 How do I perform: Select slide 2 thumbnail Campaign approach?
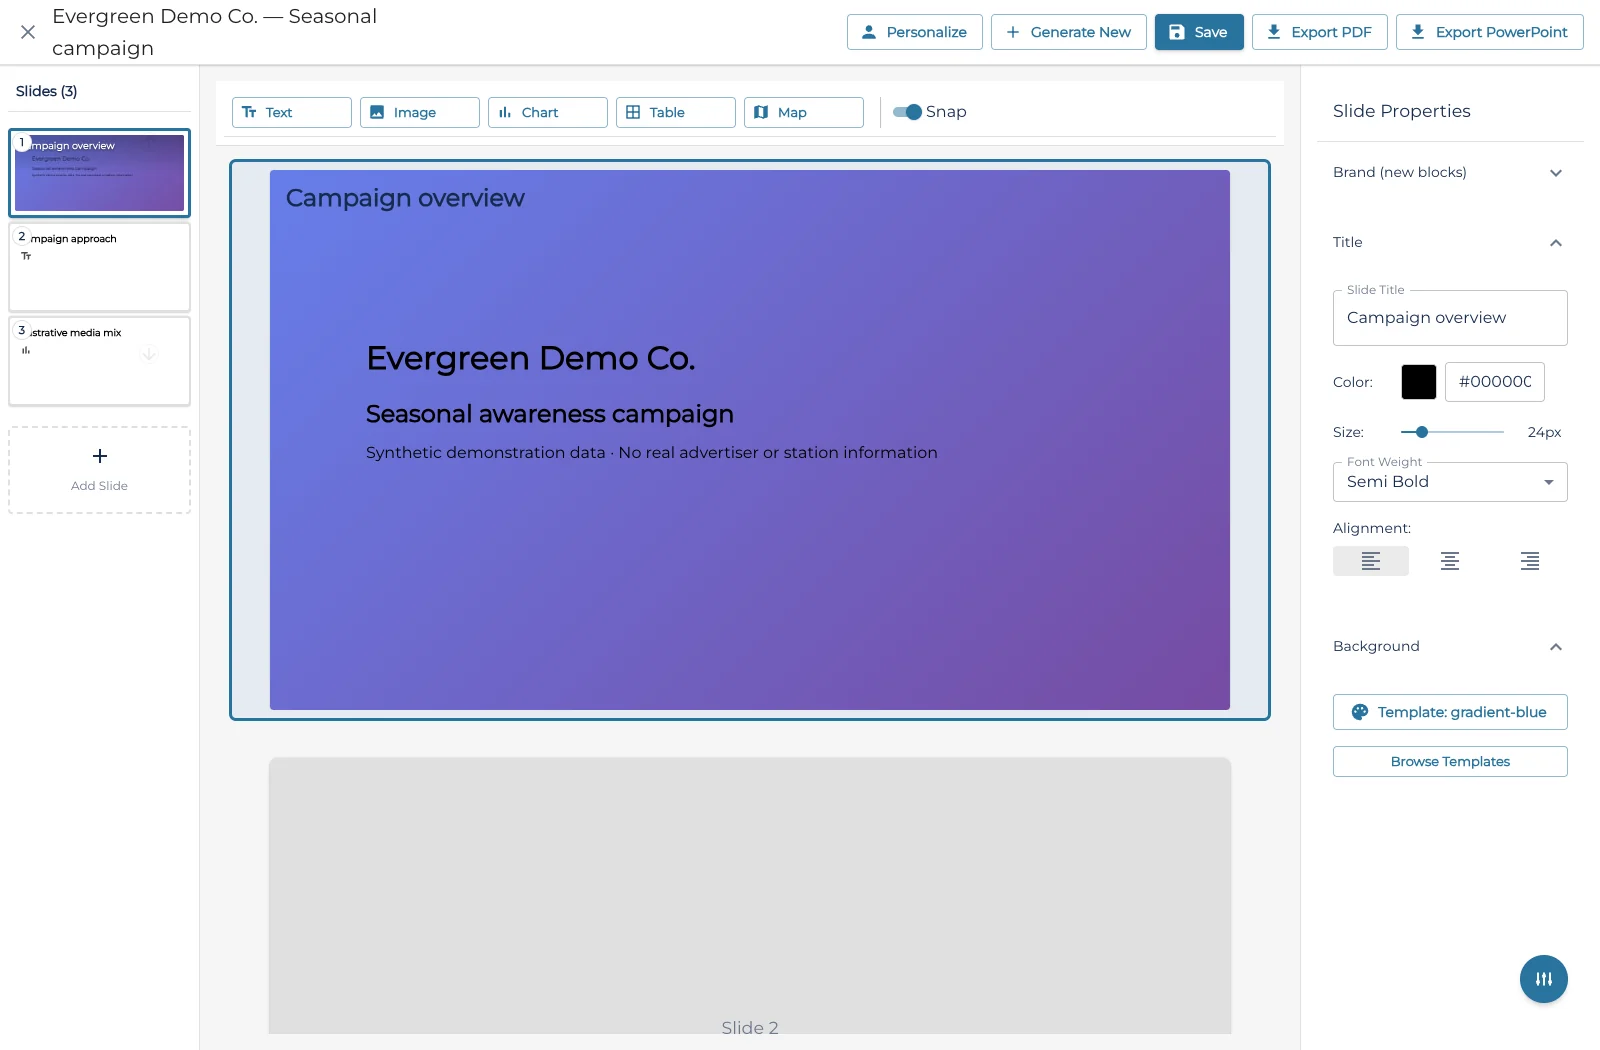point(99,267)
